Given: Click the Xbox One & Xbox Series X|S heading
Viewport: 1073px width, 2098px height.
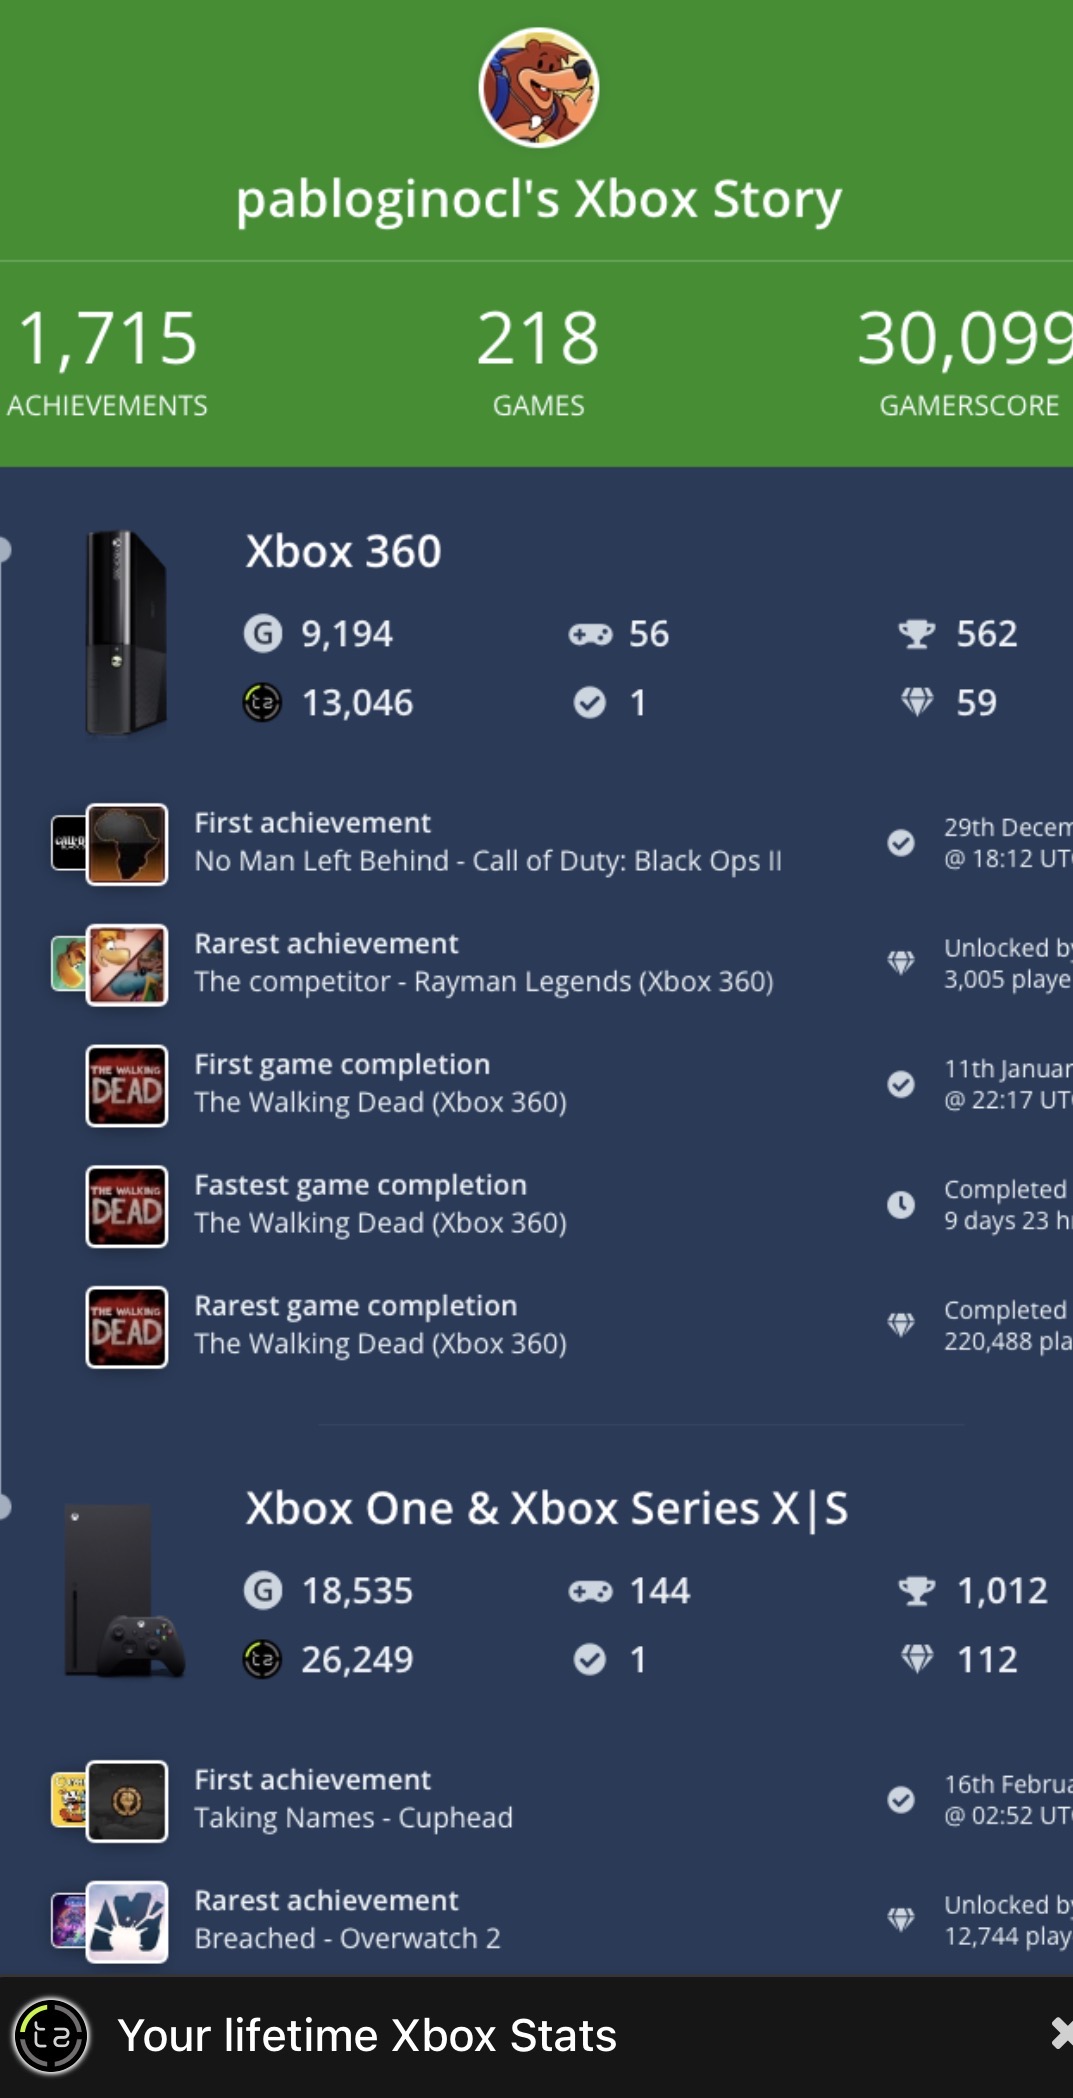Looking at the screenshot, I should (546, 1508).
